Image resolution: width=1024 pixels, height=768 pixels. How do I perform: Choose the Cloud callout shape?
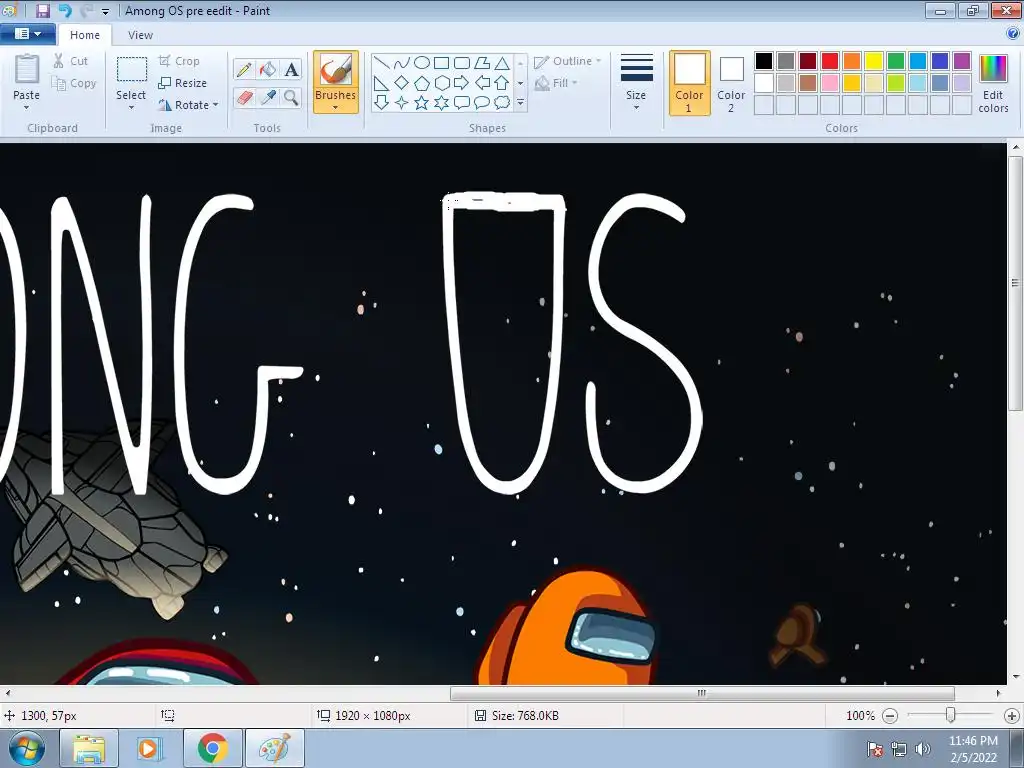click(502, 103)
